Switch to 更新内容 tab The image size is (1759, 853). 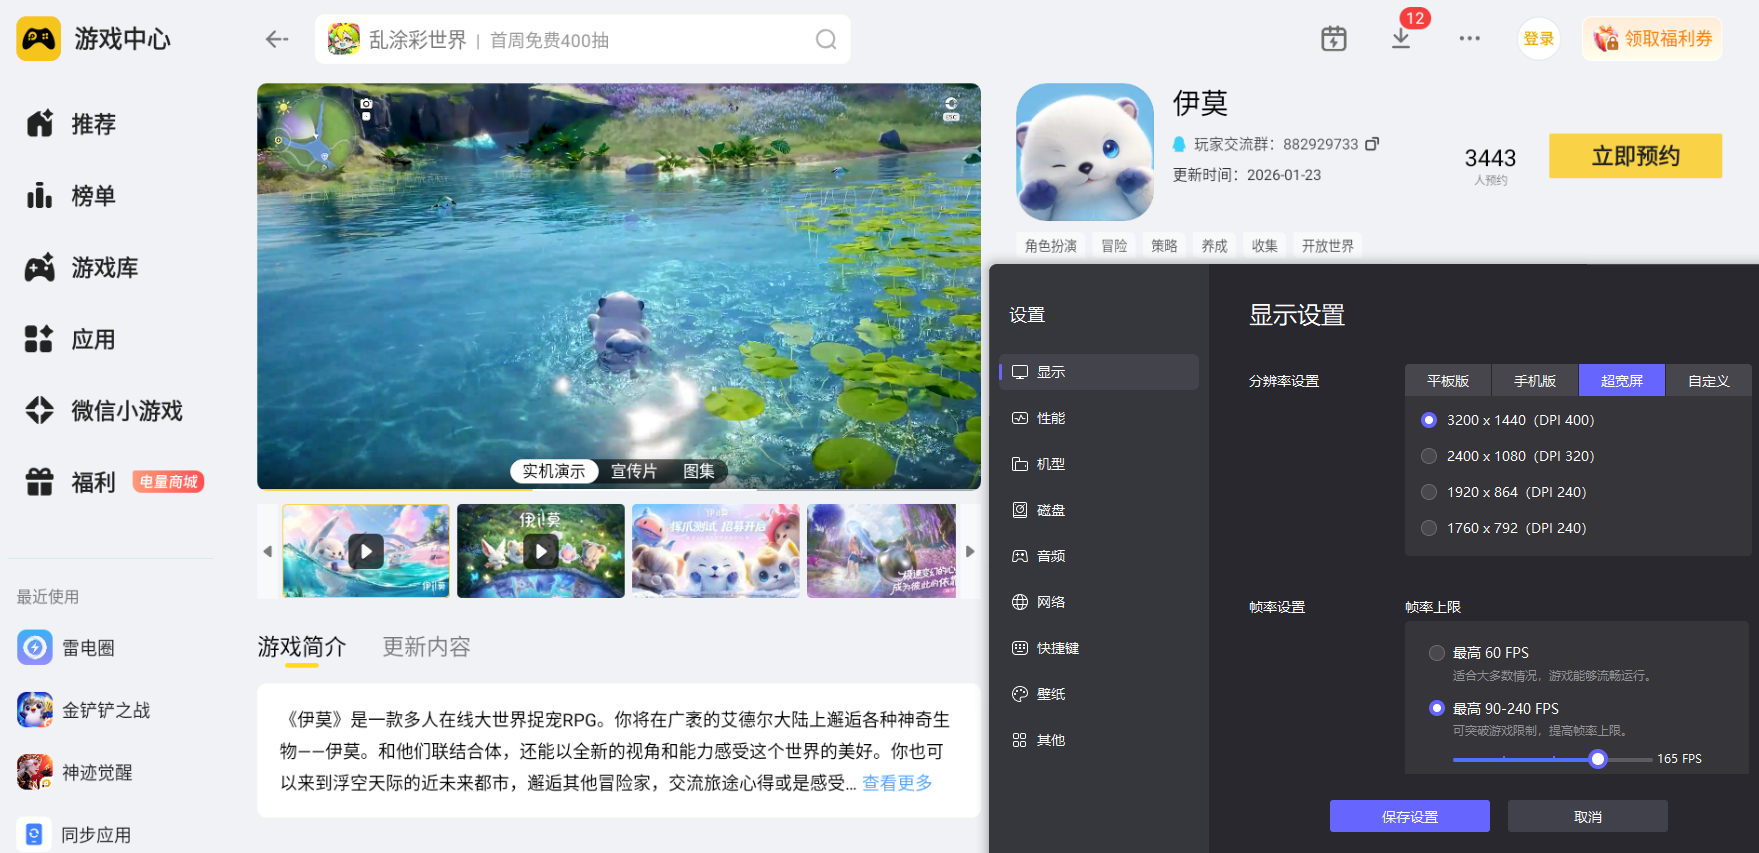[x=427, y=647]
